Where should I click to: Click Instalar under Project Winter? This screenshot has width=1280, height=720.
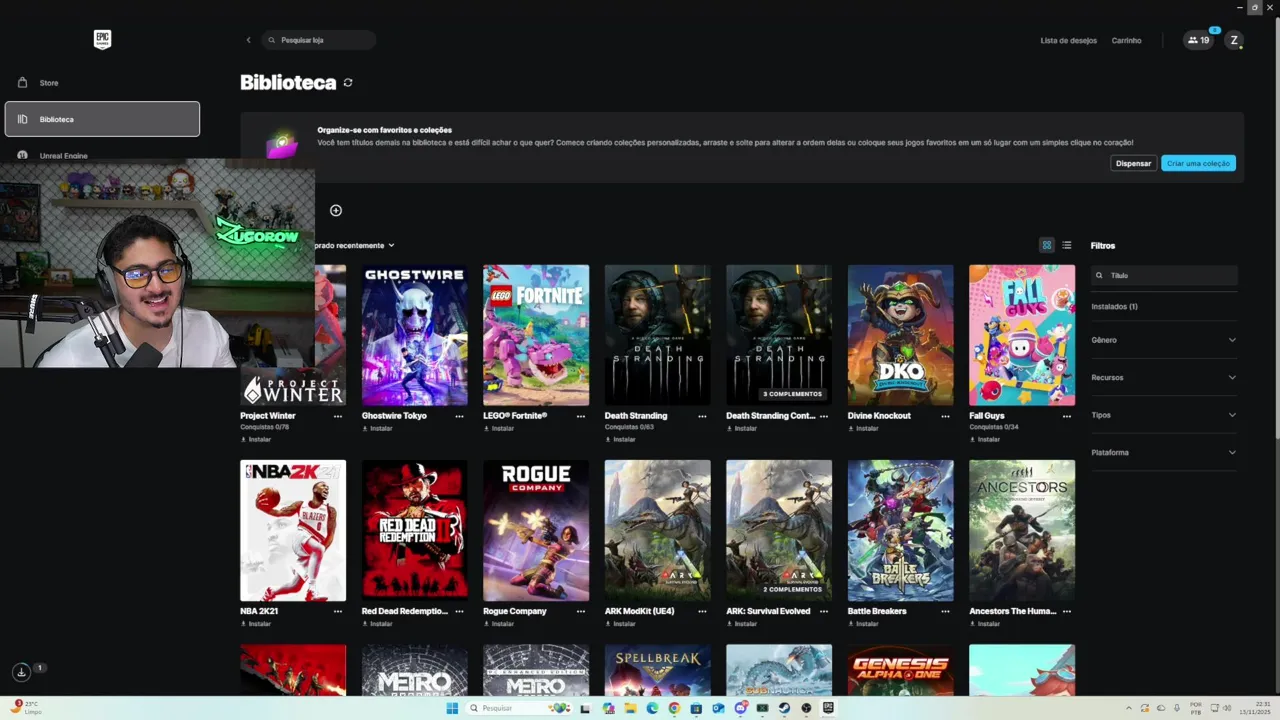pyautogui.click(x=256, y=439)
